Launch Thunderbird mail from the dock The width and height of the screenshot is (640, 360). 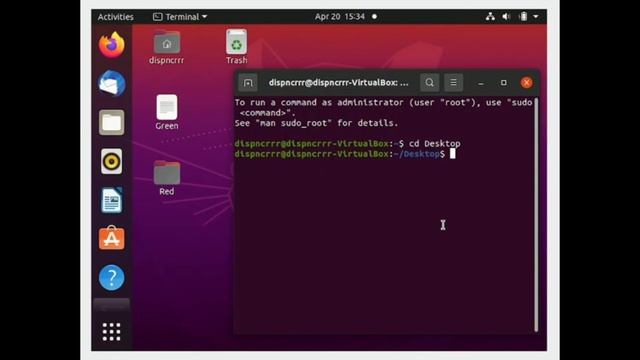pos(111,83)
